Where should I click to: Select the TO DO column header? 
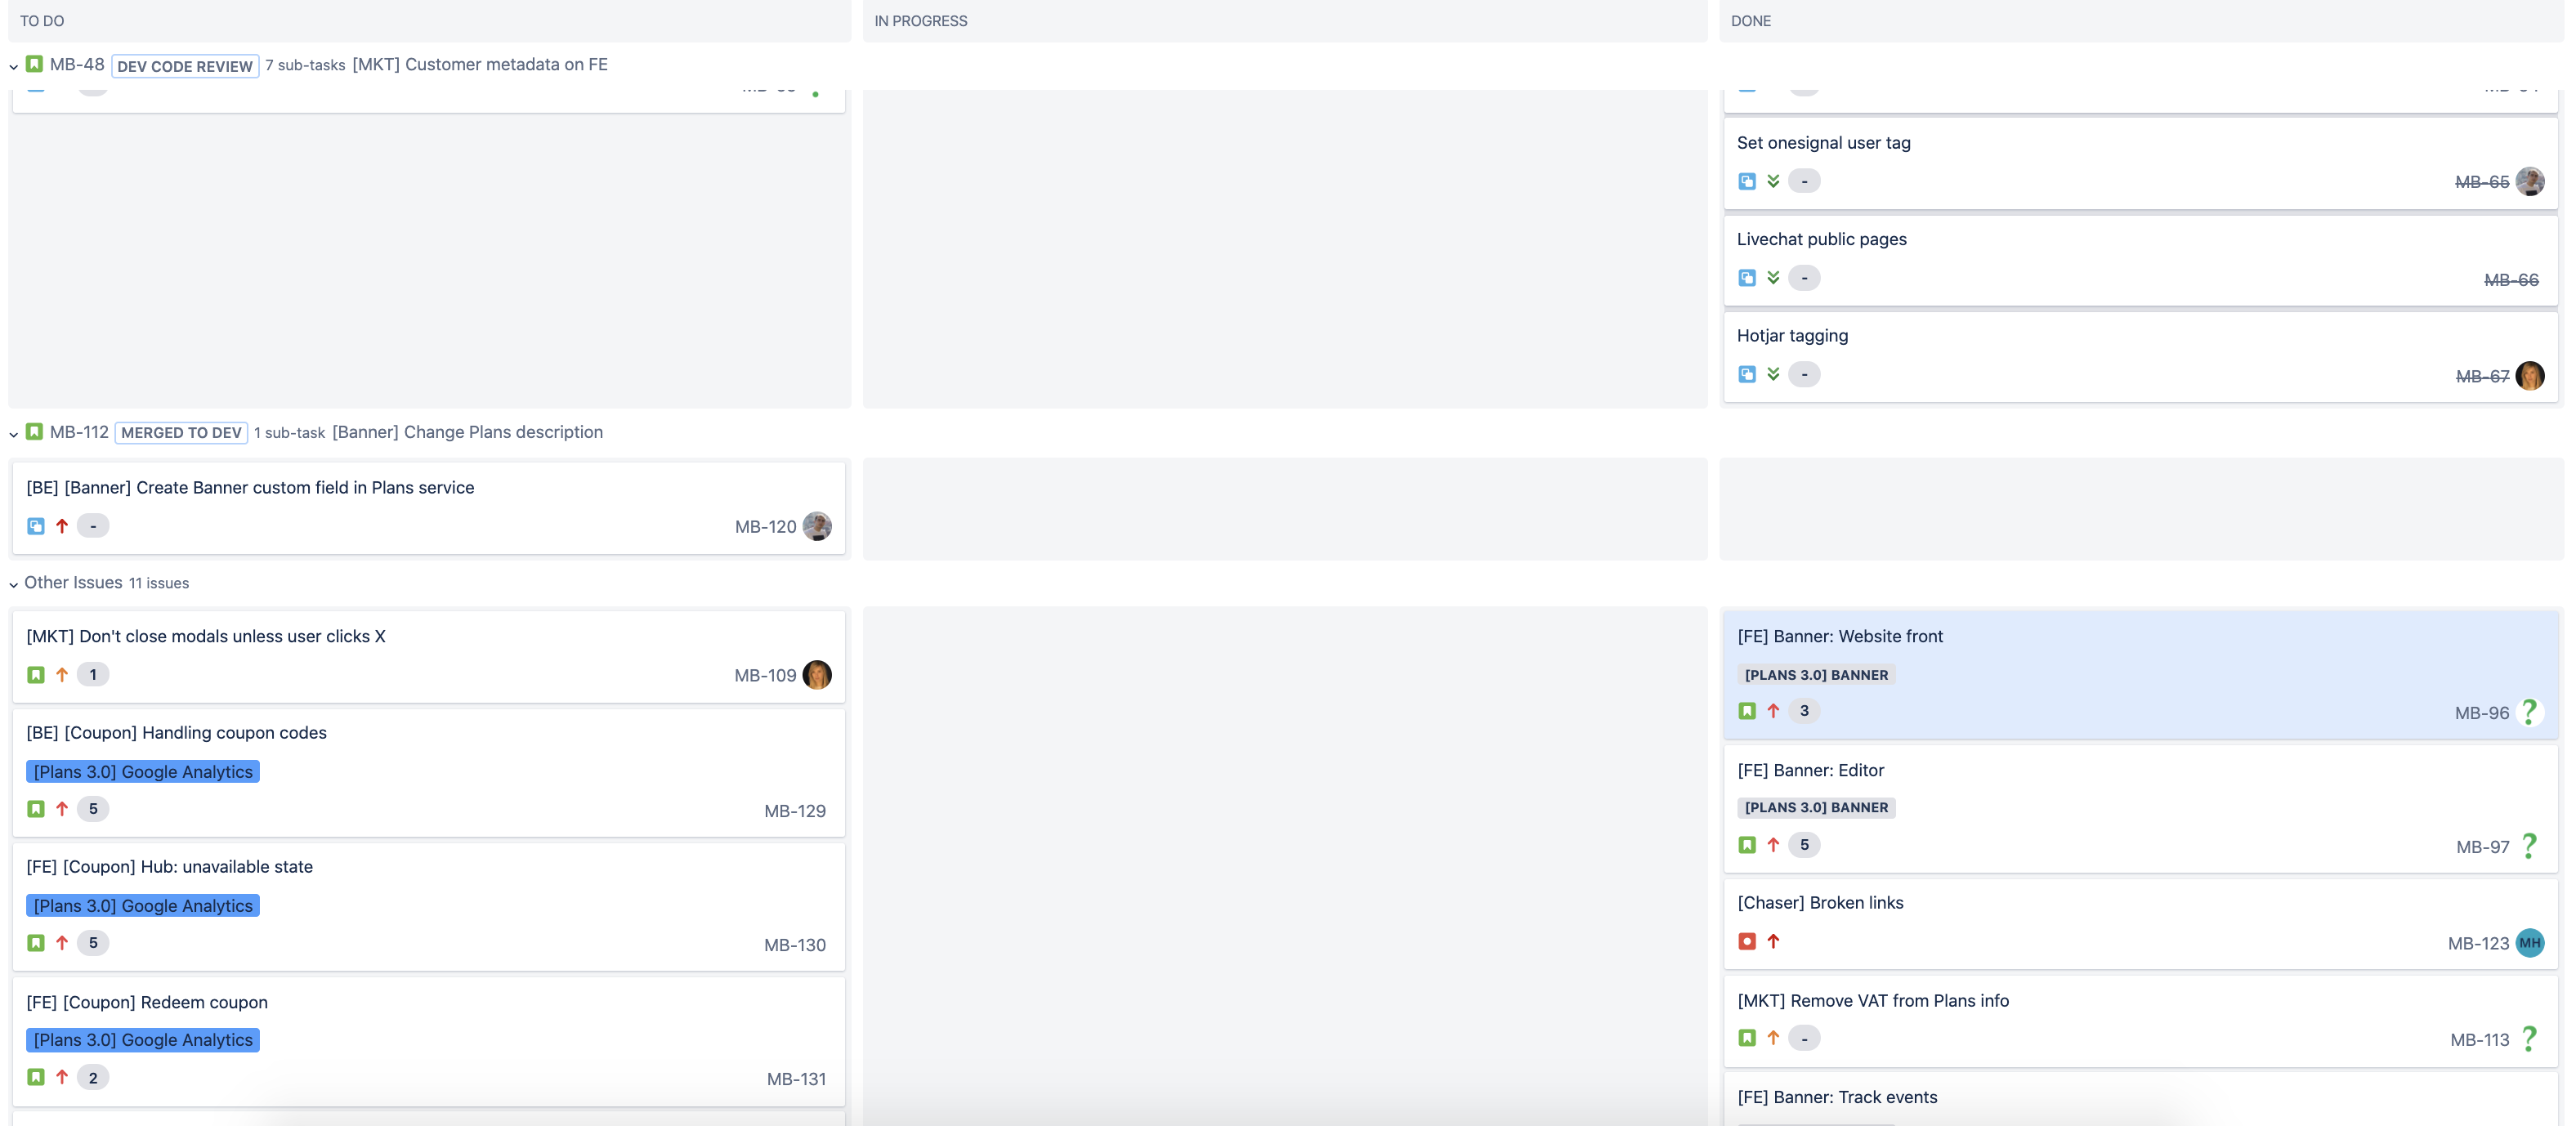pyautogui.click(x=429, y=21)
